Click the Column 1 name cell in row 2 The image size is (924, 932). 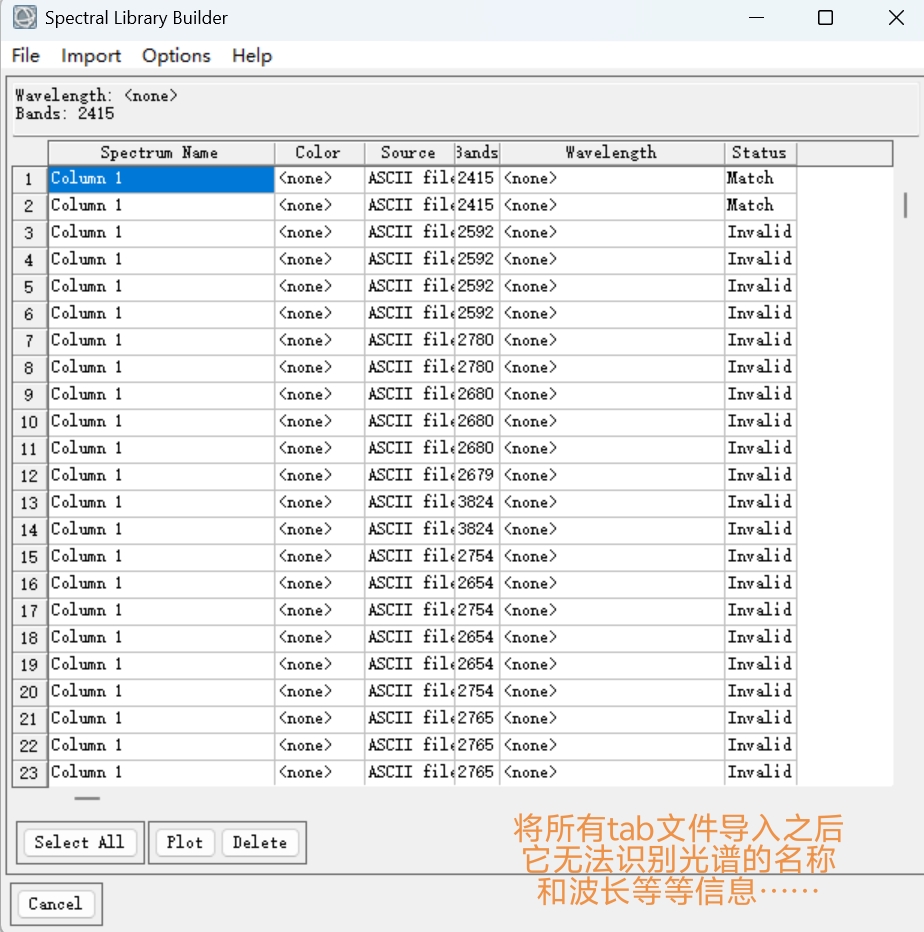click(x=161, y=206)
